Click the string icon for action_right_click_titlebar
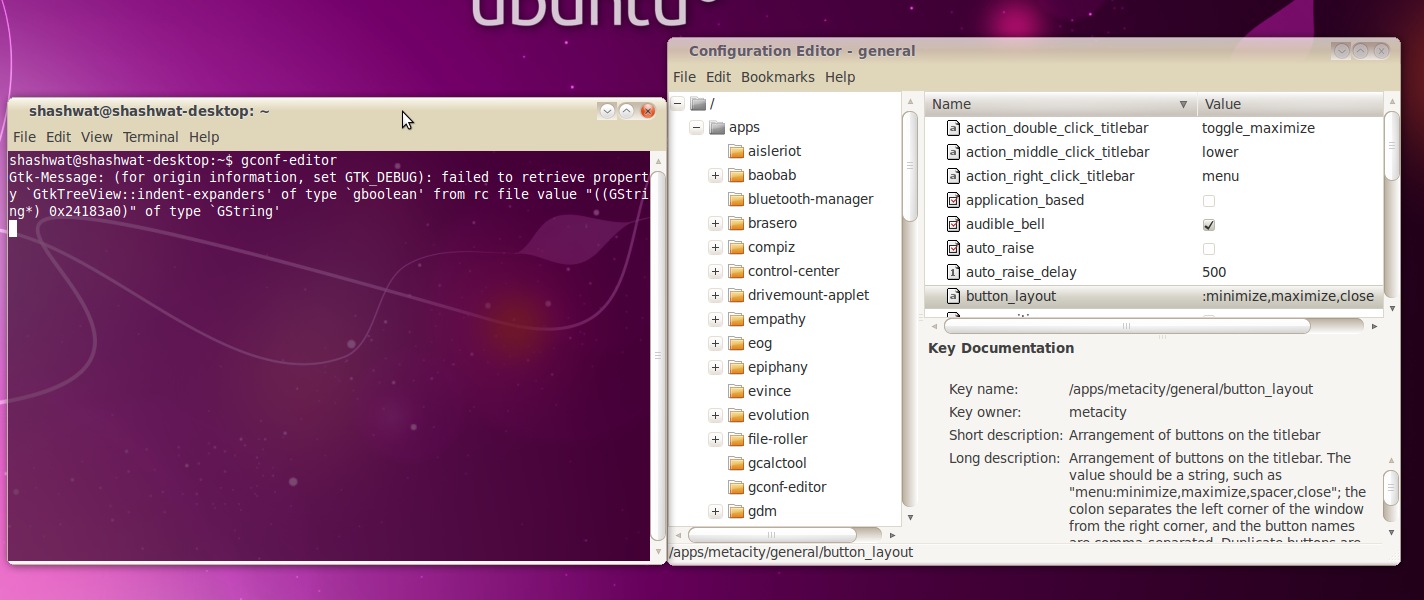Image resolution: width=1424 pixels, height=600 pixels. click(953, 176)
